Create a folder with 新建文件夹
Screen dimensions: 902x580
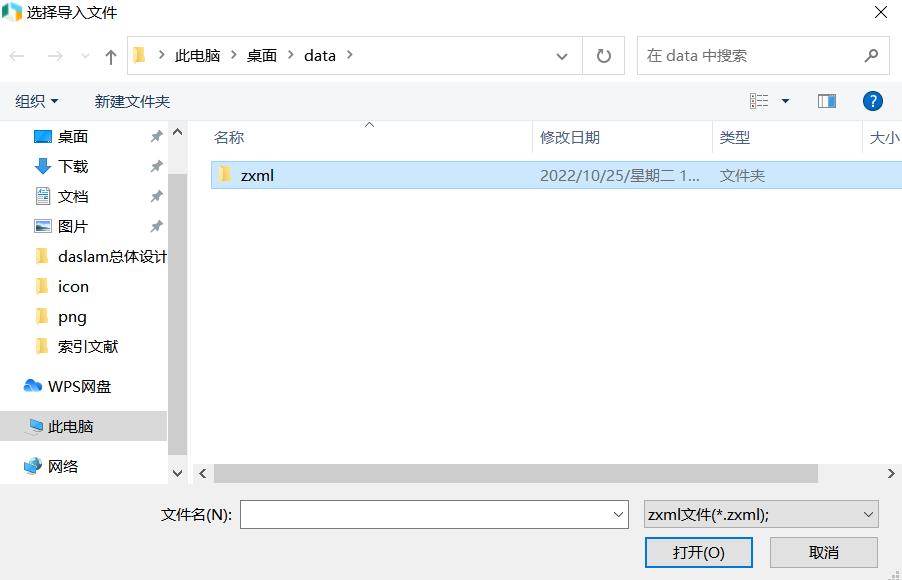[132, 101]
